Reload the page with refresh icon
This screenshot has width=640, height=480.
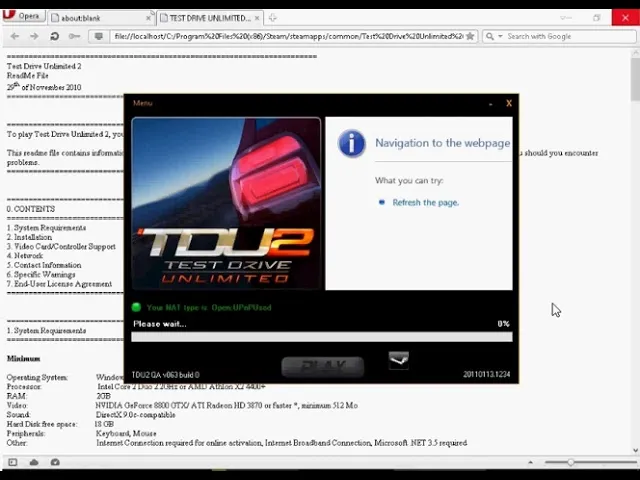tap(54, 36)
